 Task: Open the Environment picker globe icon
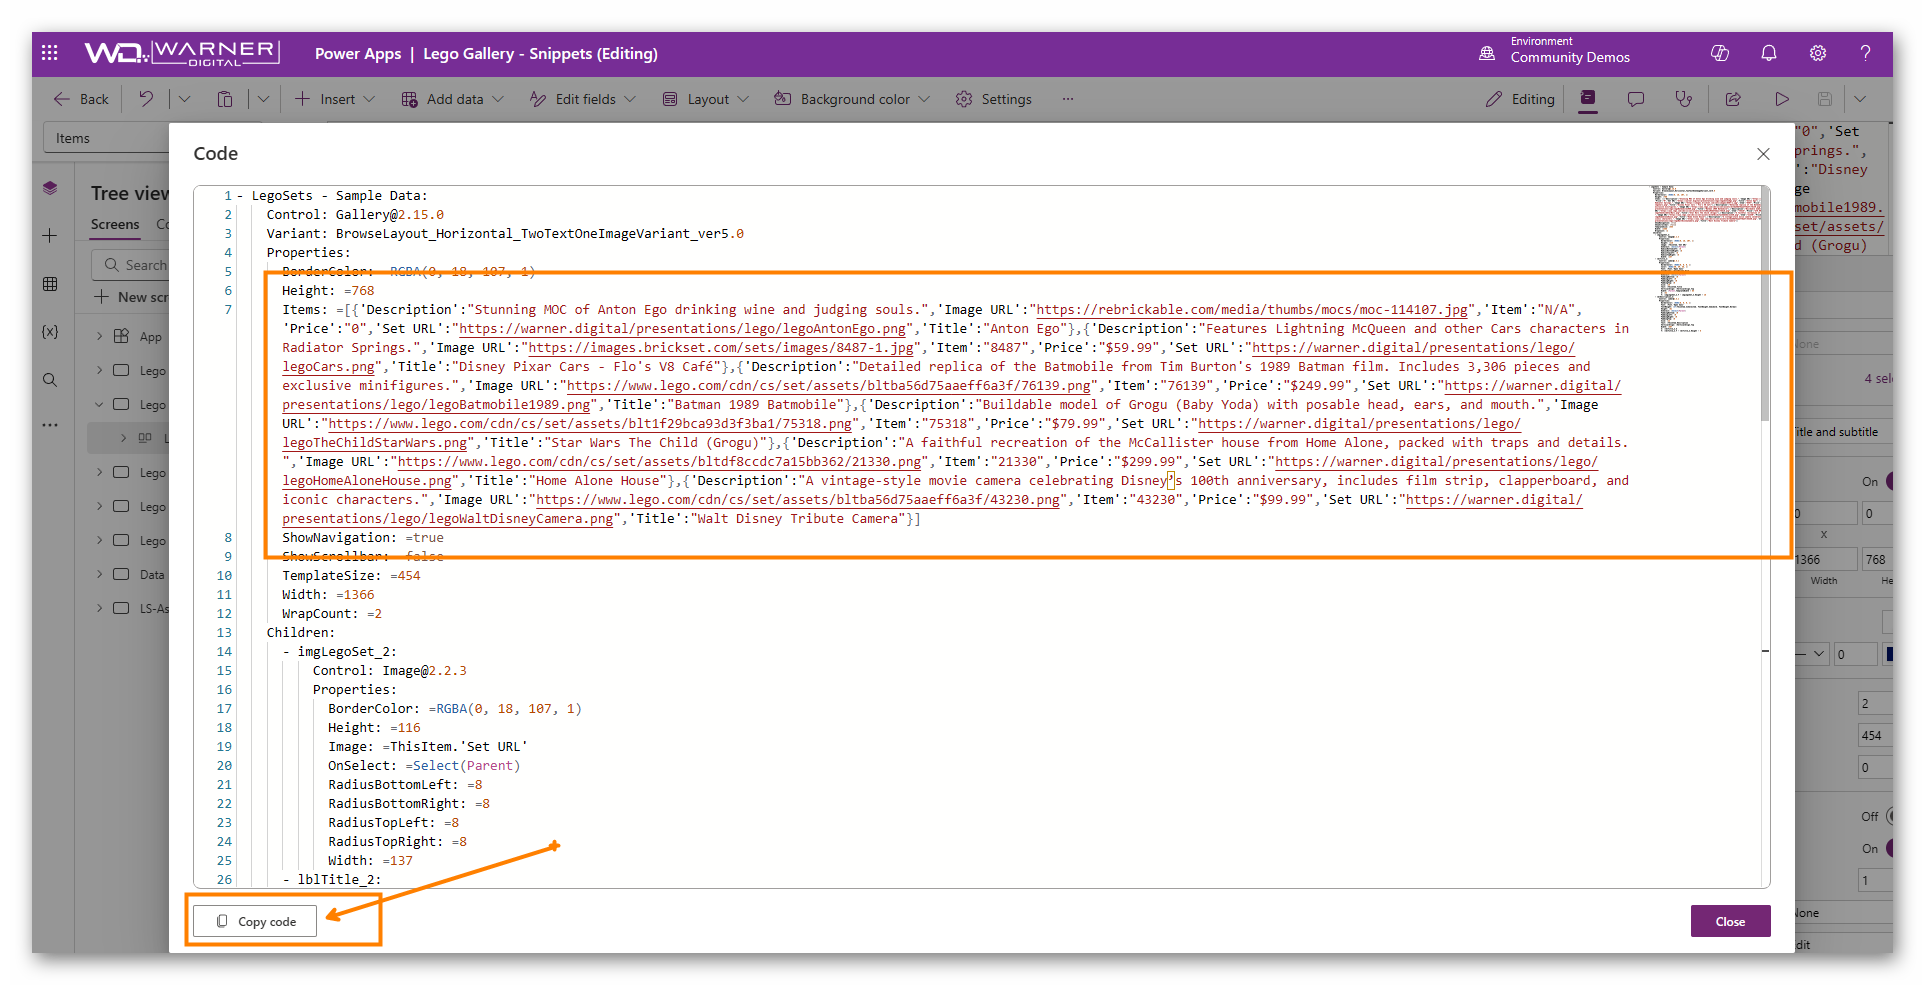pos(1487,53)
